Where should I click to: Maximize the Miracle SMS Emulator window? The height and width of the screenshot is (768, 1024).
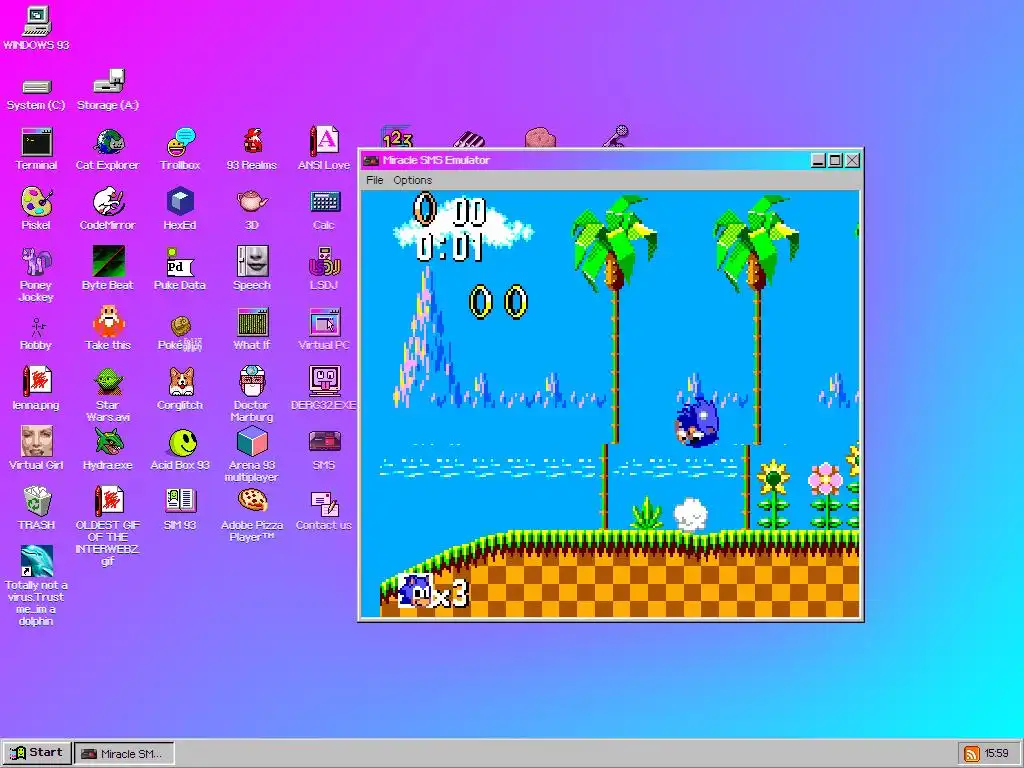tap(835, 160)
